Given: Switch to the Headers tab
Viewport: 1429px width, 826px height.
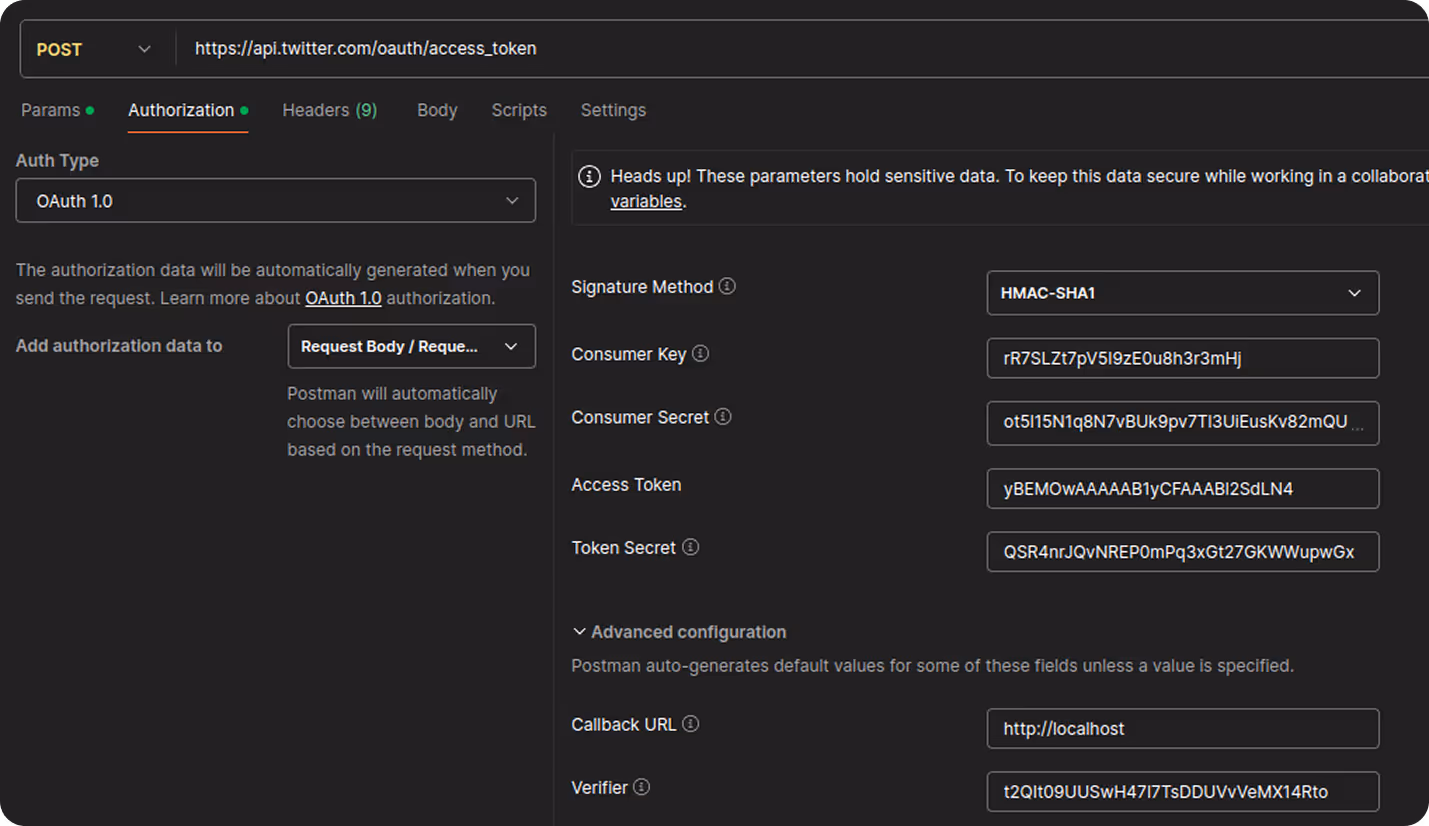Looking at the screenshot, I should tap(329, 110).
